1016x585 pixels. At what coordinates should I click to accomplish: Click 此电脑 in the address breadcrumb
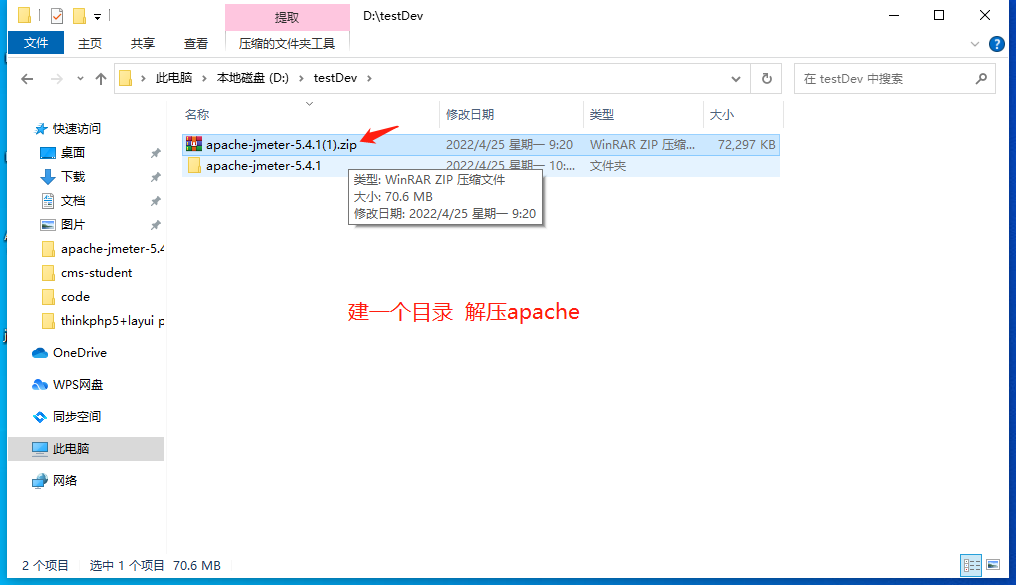point(174,78)
